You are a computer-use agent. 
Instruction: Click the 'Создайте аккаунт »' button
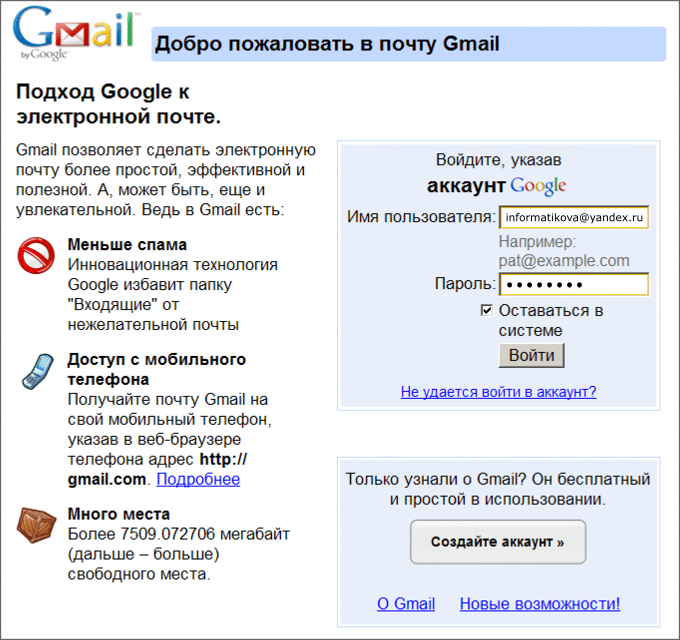[498, 542]
